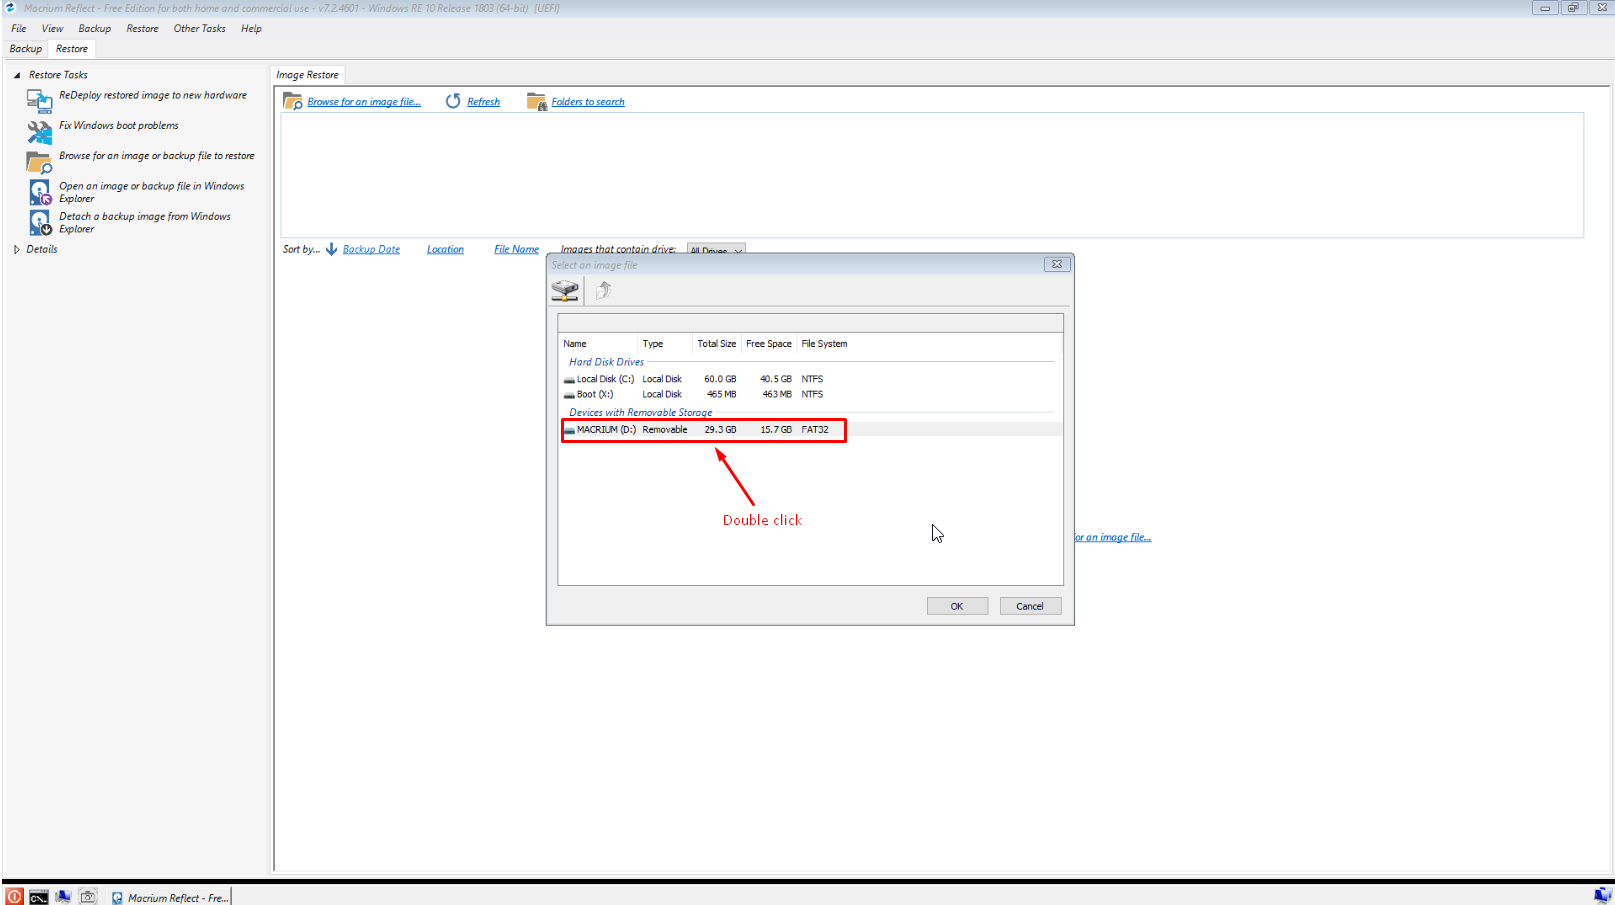Select the Restore tab below menu bar
The height and width of the screenshot is (905, 1615).
[x=72, y=48]
